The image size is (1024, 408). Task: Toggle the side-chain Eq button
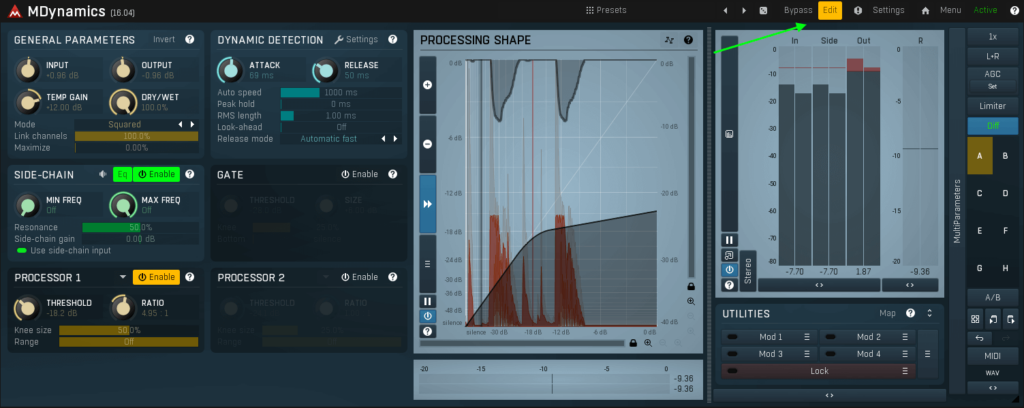(x=122, y=174)
